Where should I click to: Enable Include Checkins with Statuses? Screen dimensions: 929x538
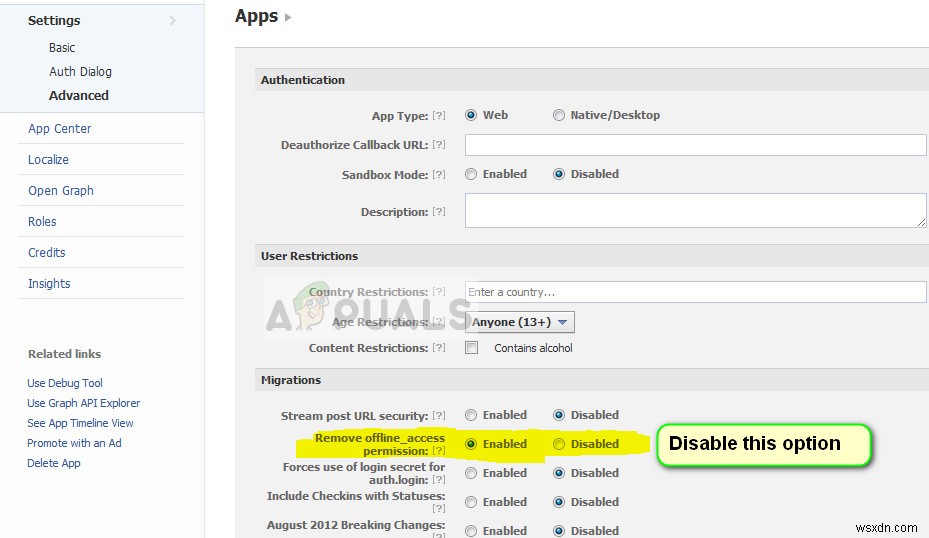(x=471, y=502)
